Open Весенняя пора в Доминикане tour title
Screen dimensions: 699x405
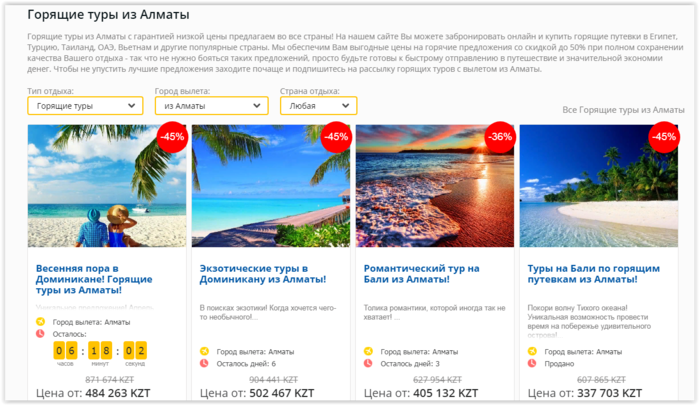pyautogui.click(x=94, y=279)
